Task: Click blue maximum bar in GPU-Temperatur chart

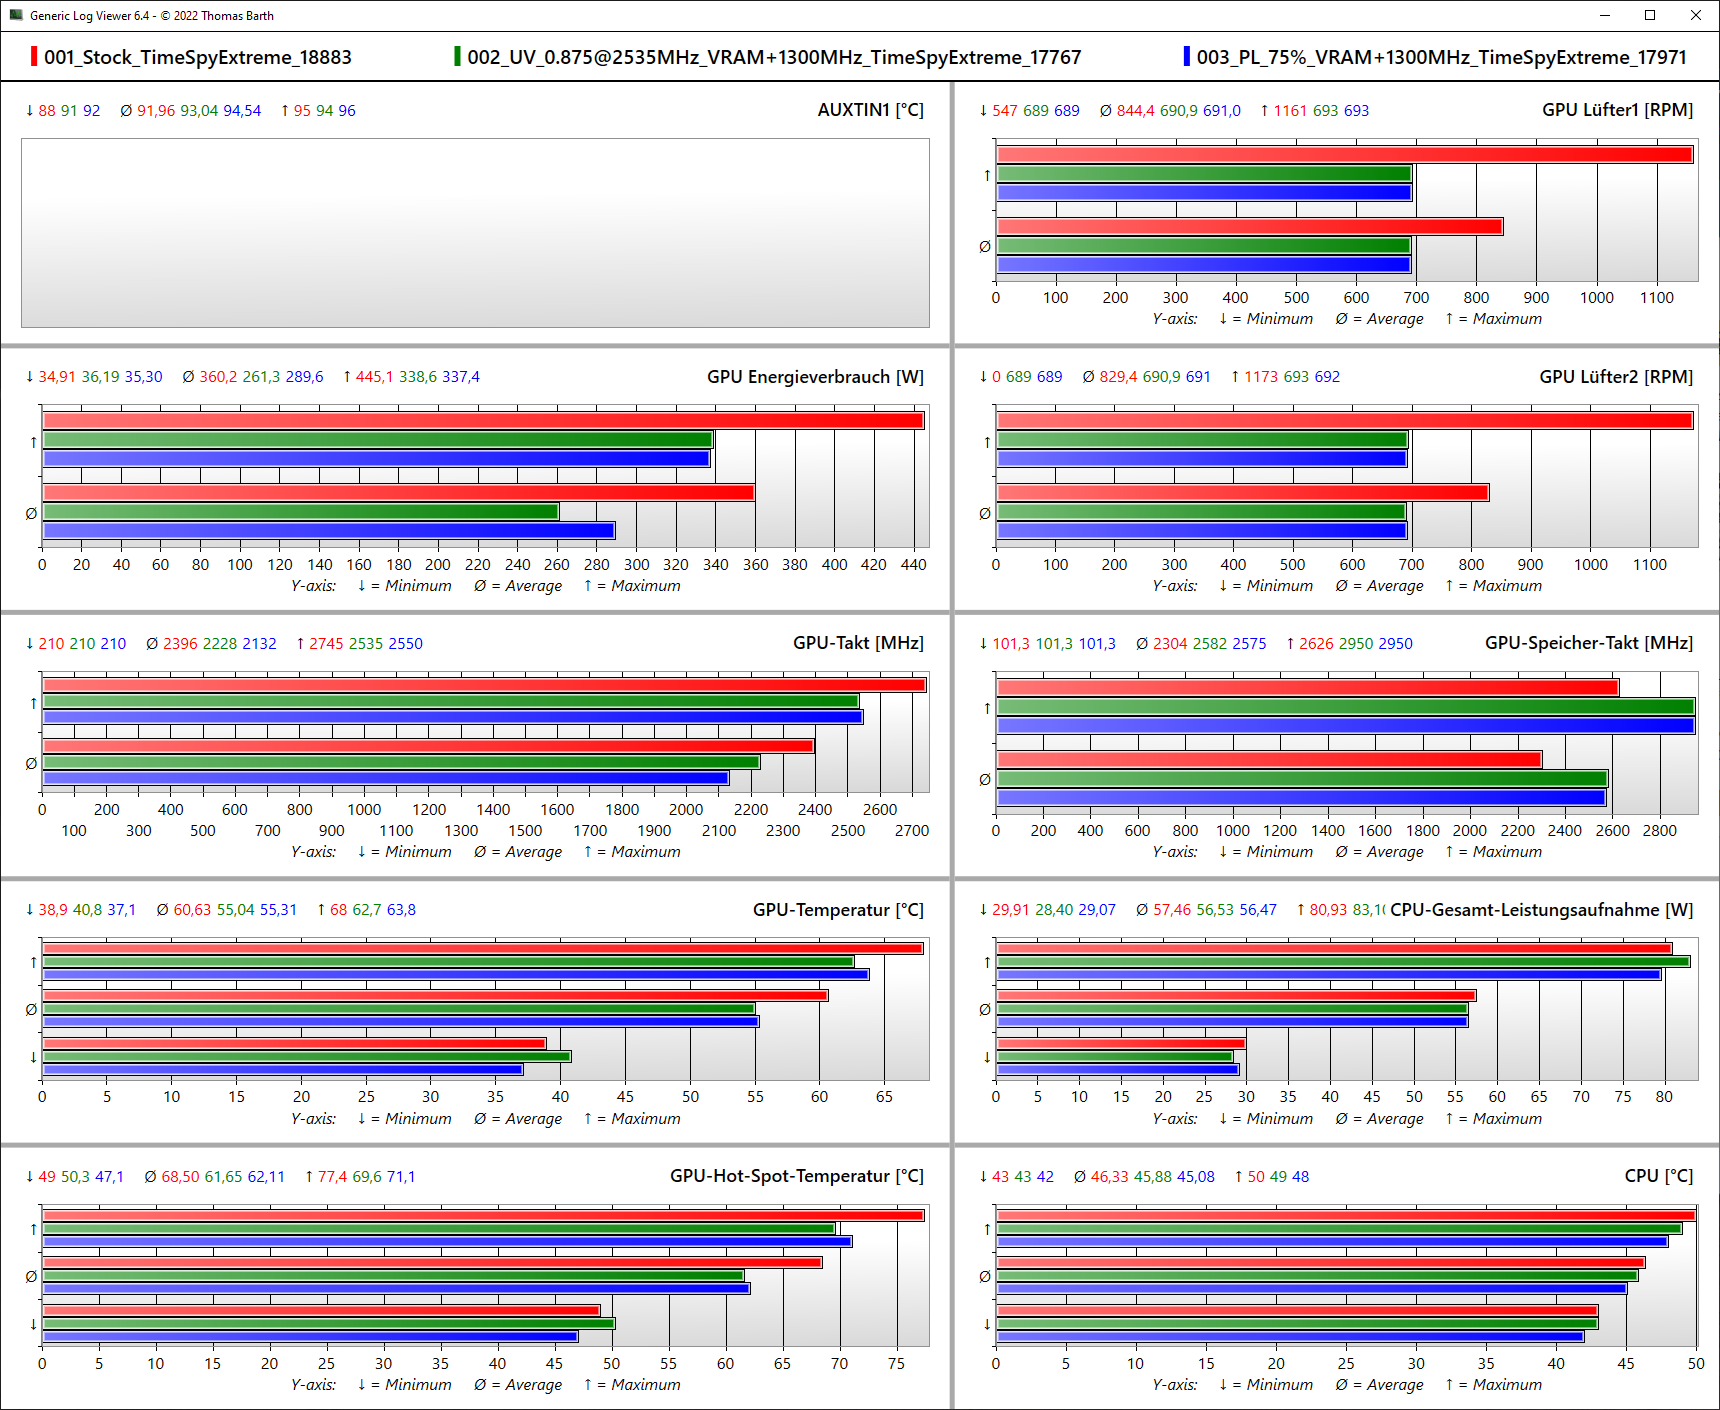Action: [456, 975]
